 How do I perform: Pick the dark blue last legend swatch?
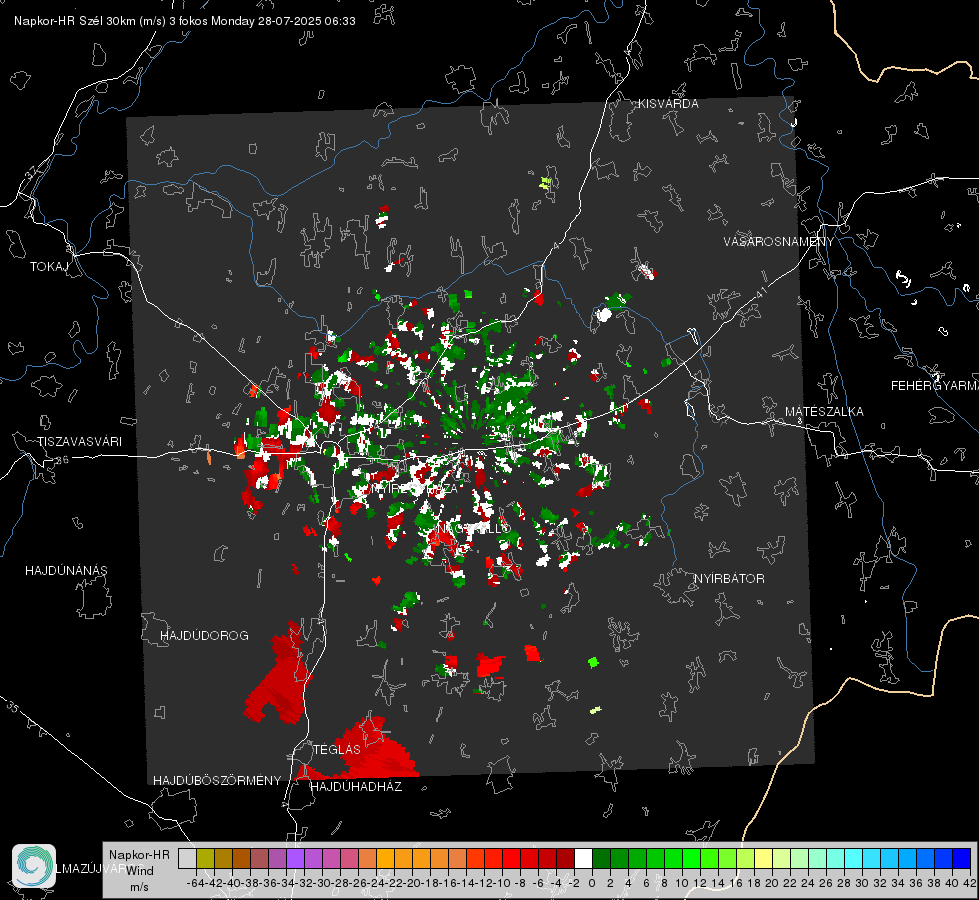(962, 858)
